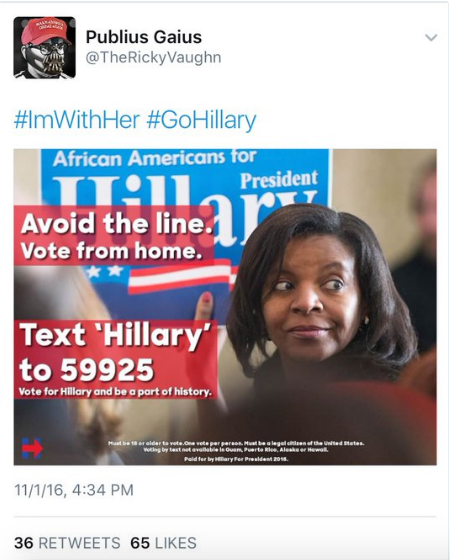450x560 pixels.
Task: Click the 'Text Hillary to 59925' banner
Action: [116, 359]
